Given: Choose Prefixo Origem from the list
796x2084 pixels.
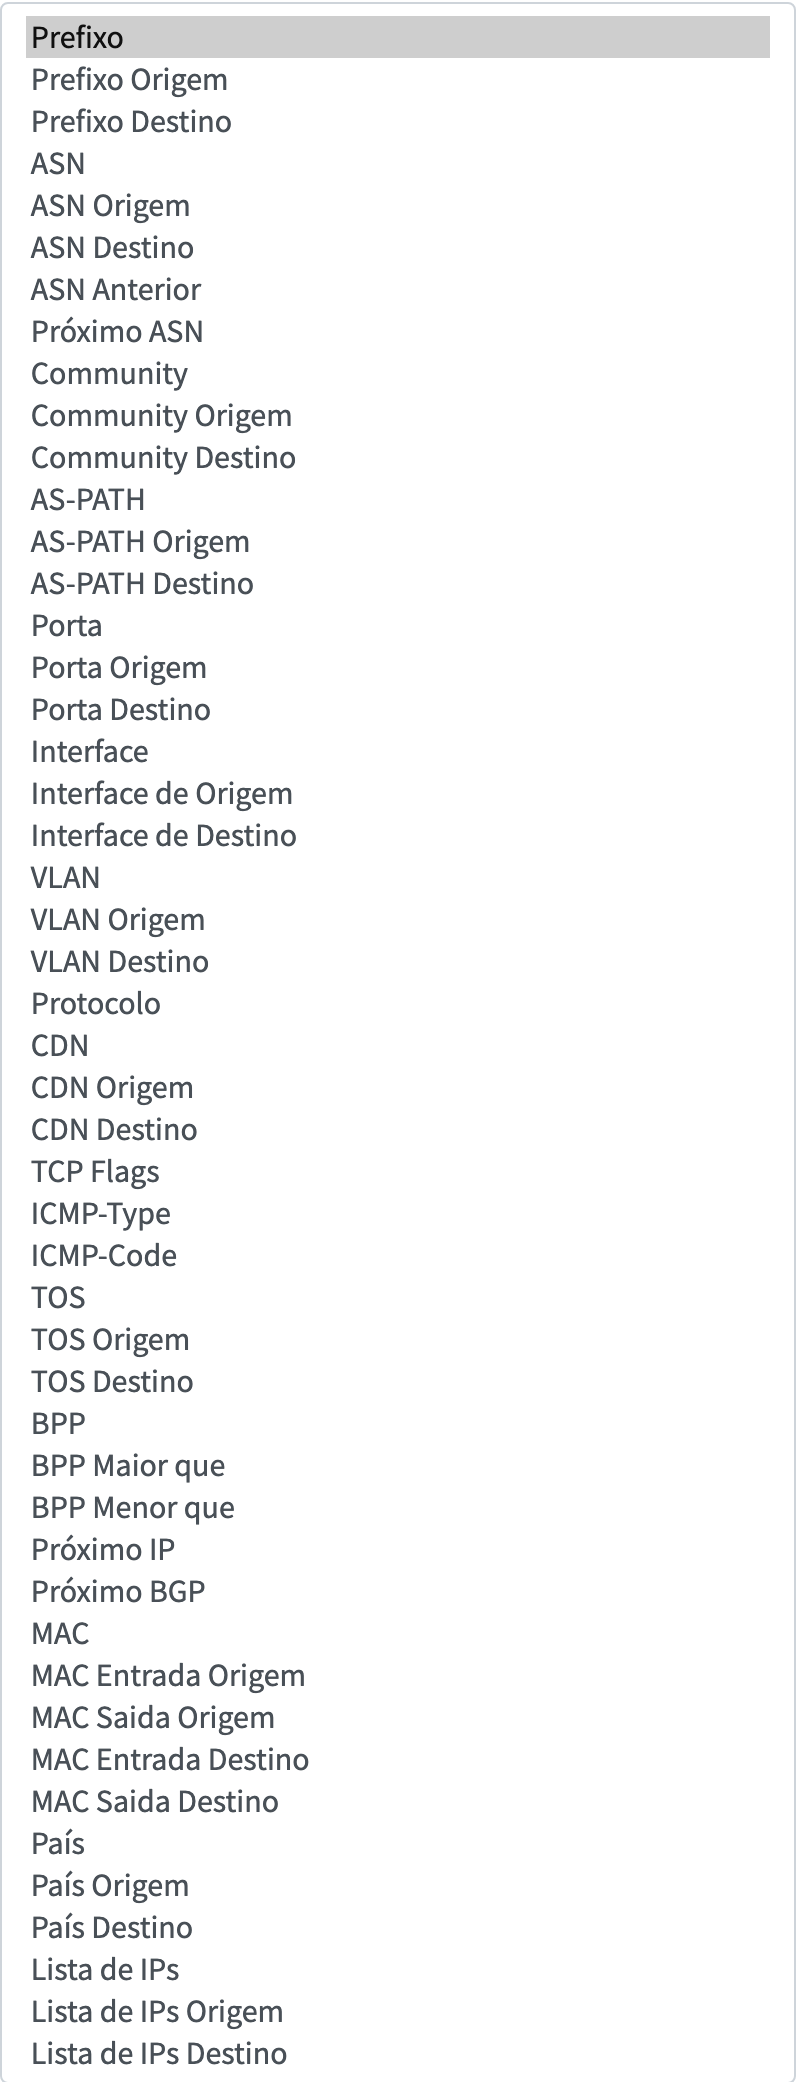Looking at the screenshot, I should 398,79.
